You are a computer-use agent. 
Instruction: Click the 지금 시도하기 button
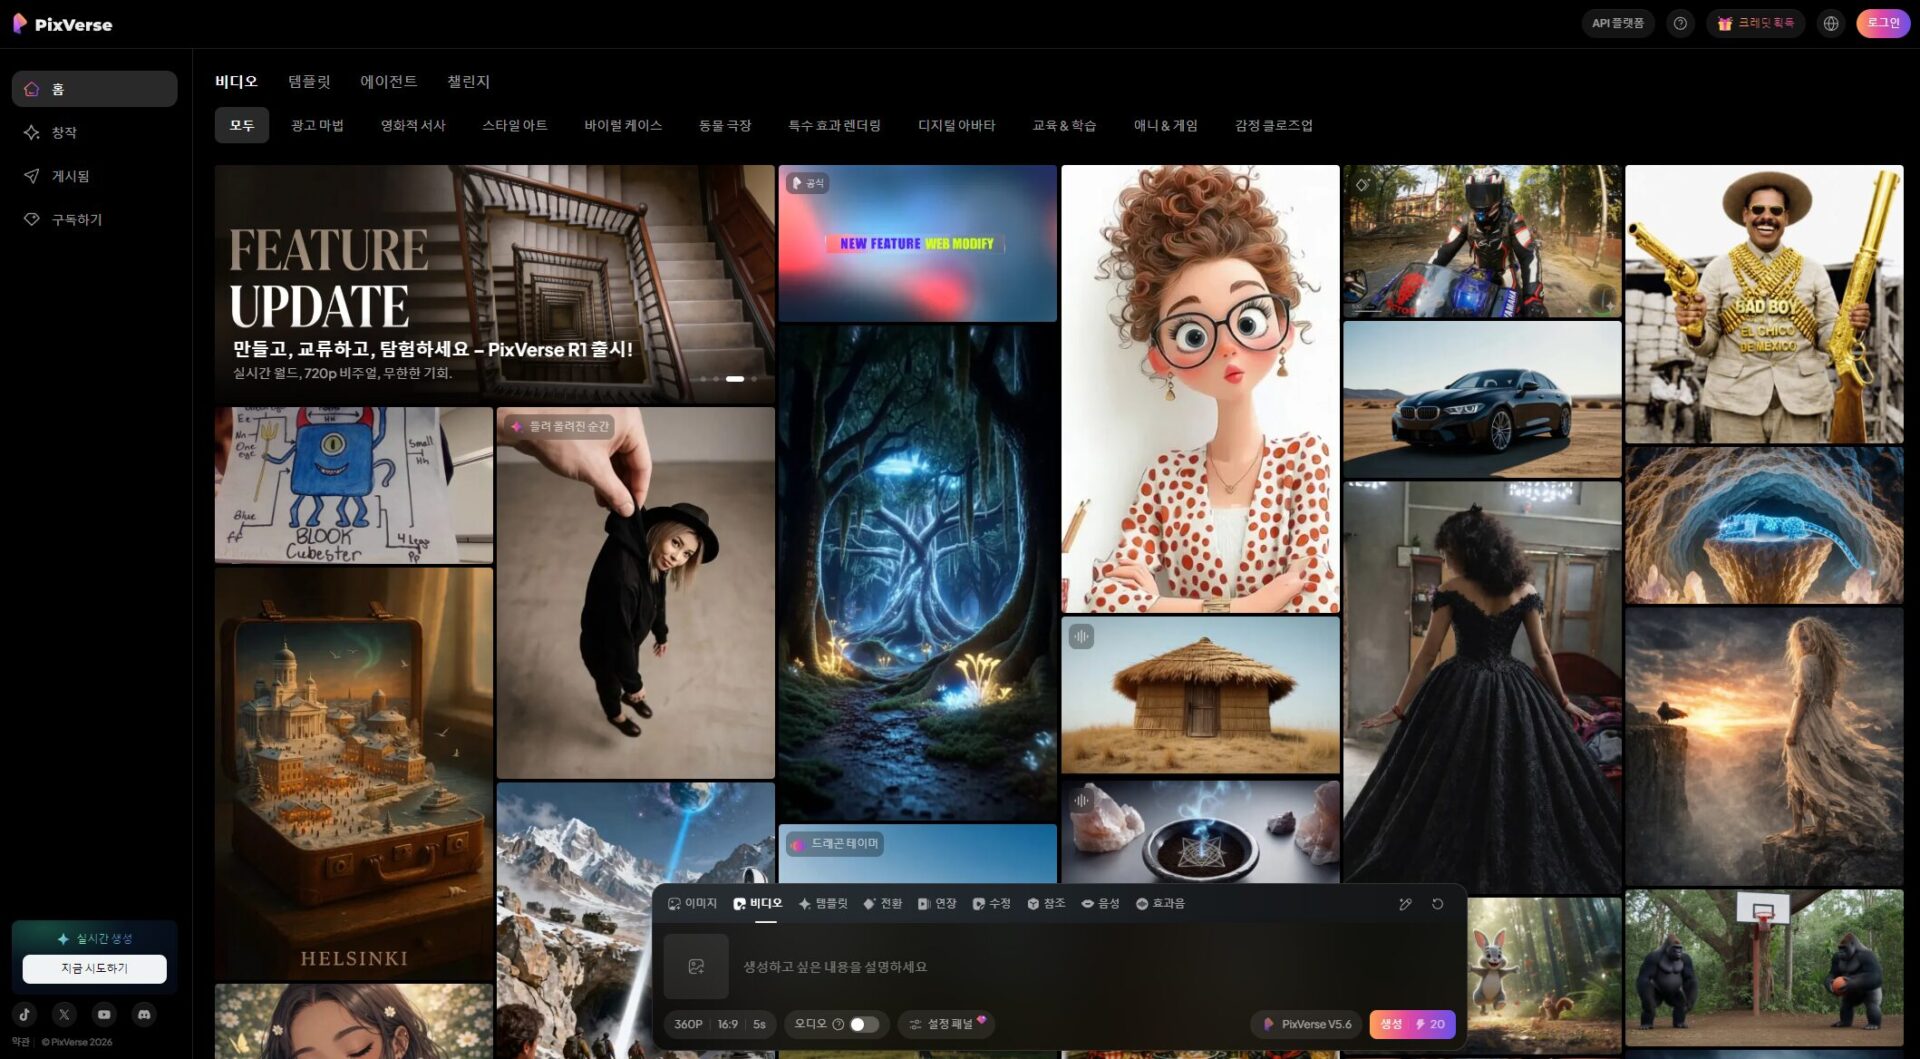pyautogui.click(x=95, y=968)
